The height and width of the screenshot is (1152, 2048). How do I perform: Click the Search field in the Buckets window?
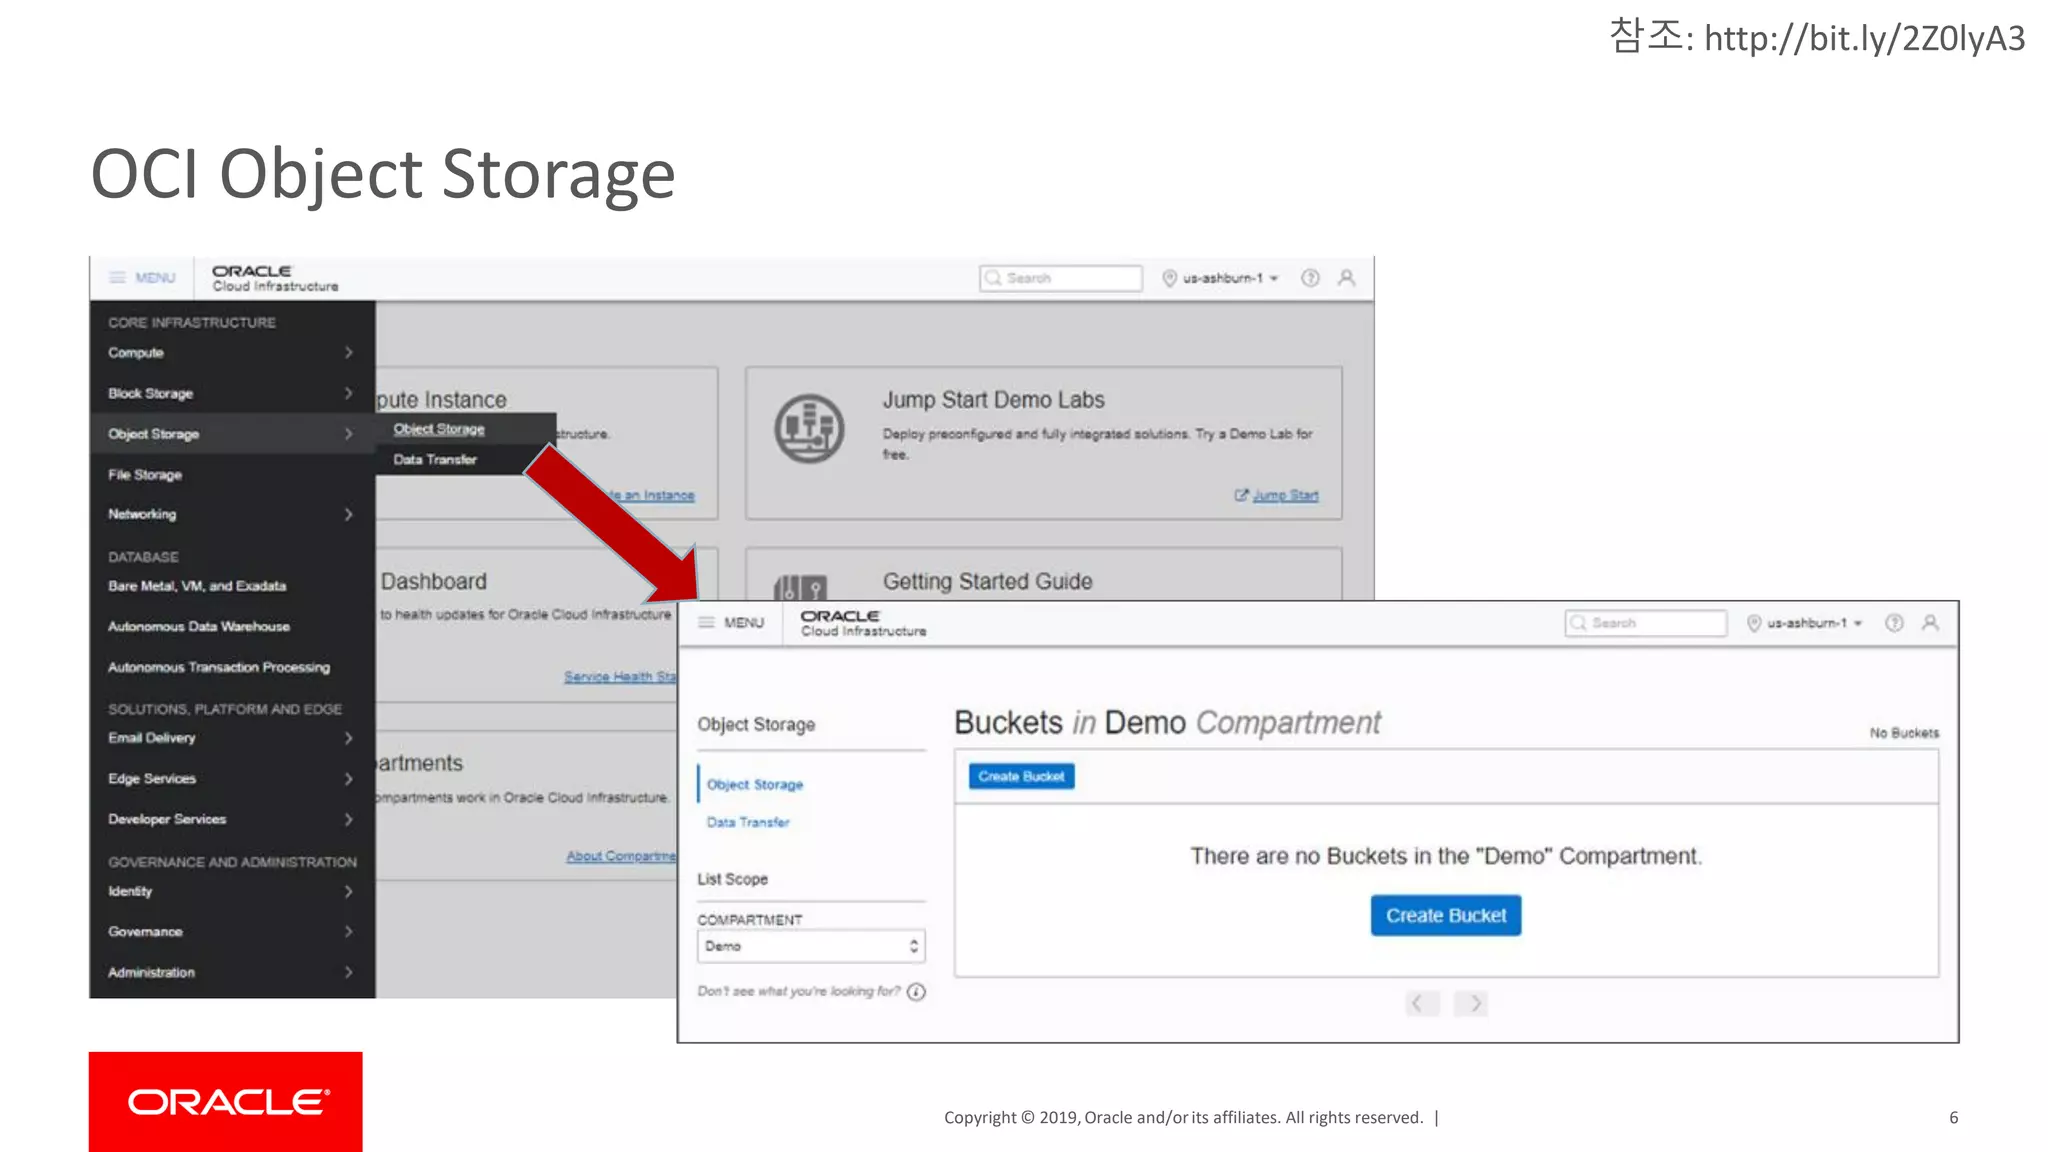click(x=1646, y=623)
